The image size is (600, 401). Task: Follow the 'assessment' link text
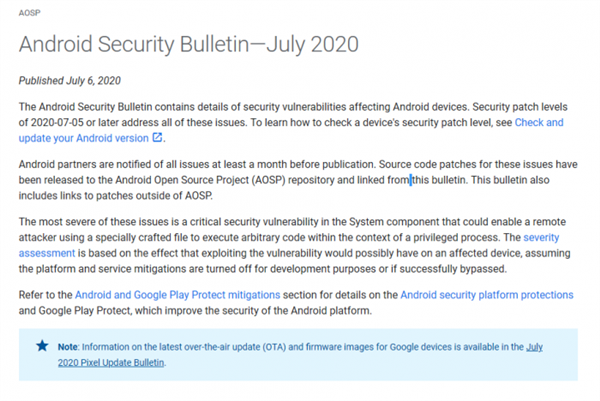pyautogui.click(x=47, y=253)
